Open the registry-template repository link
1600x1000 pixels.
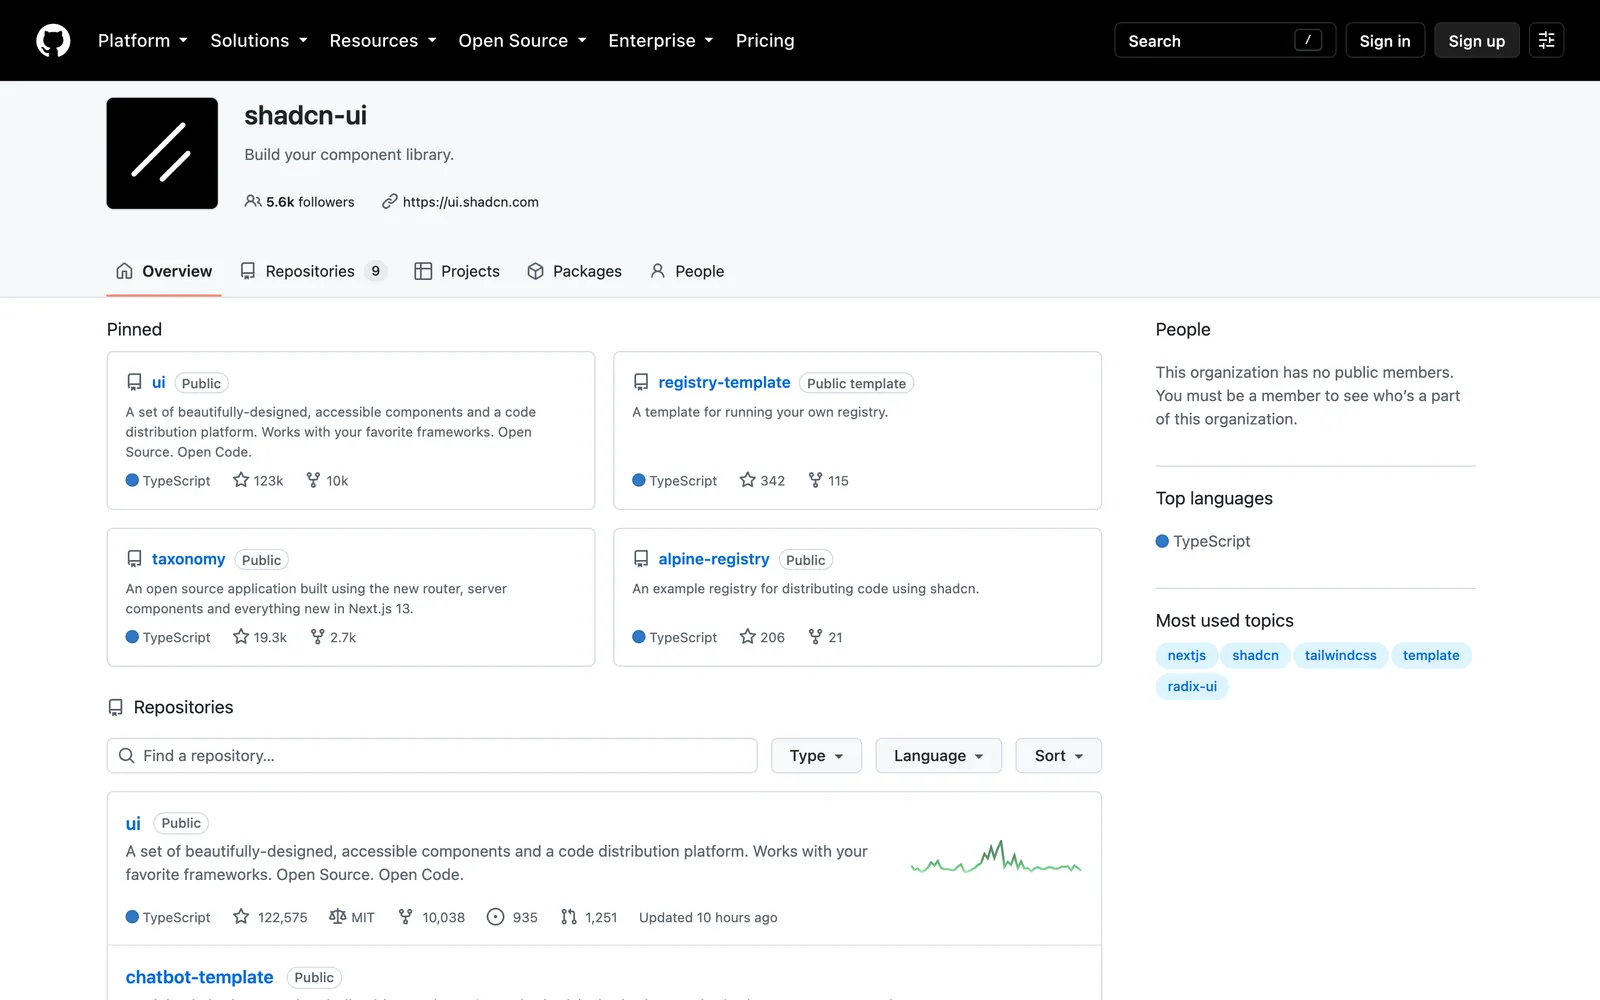(x=724, y=382)
